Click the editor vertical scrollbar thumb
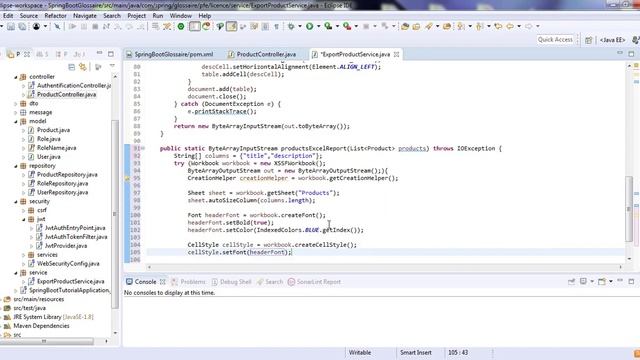 [629, 209]
